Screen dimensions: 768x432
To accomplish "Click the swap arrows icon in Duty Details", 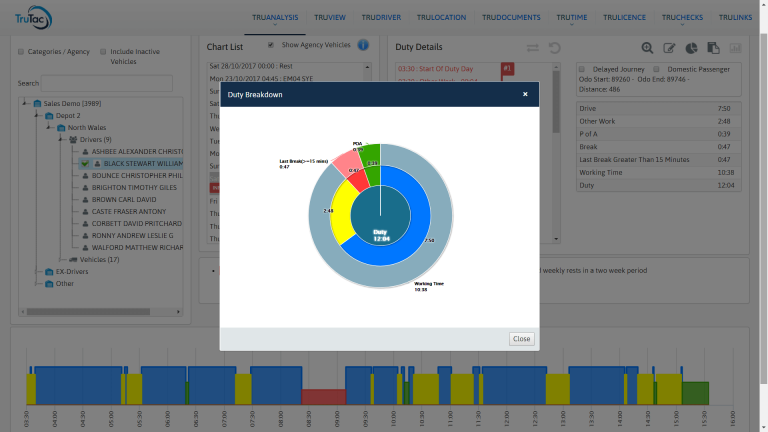I will click(532, 48).
